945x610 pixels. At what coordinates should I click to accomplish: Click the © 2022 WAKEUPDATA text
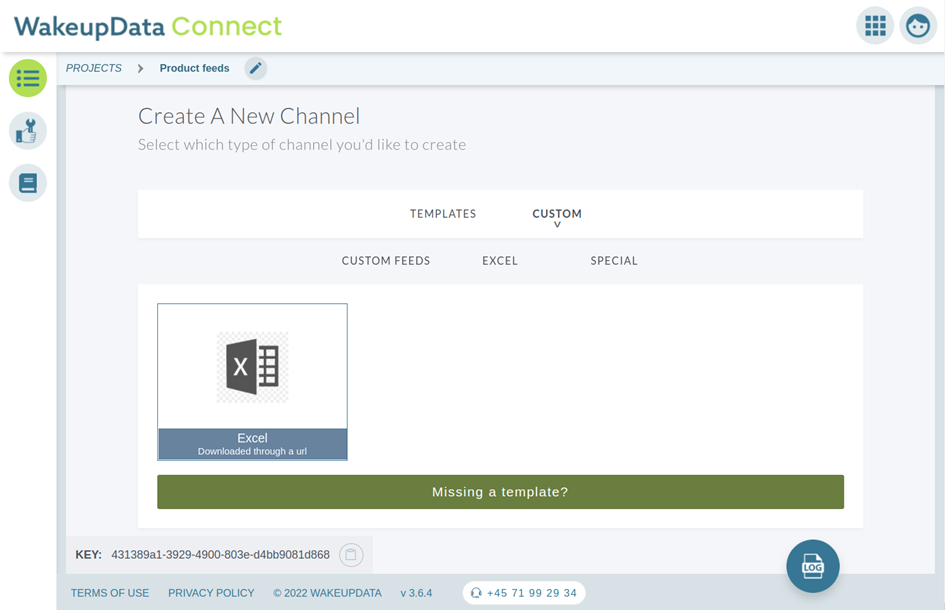coord(327,593)
